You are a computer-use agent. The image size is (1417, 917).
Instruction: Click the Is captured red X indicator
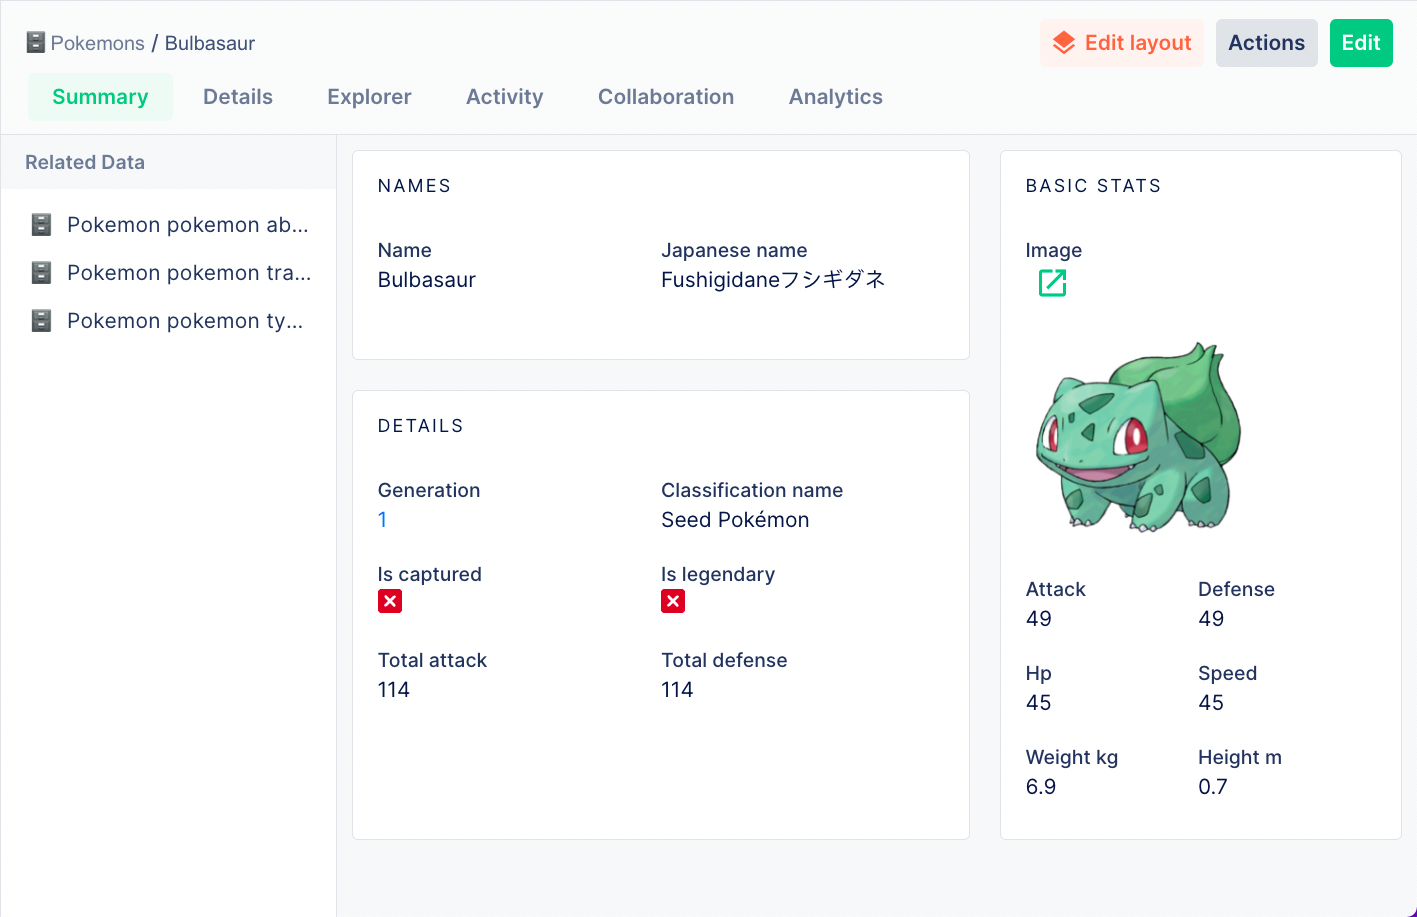pyautogui.click(x=390, y=601)
